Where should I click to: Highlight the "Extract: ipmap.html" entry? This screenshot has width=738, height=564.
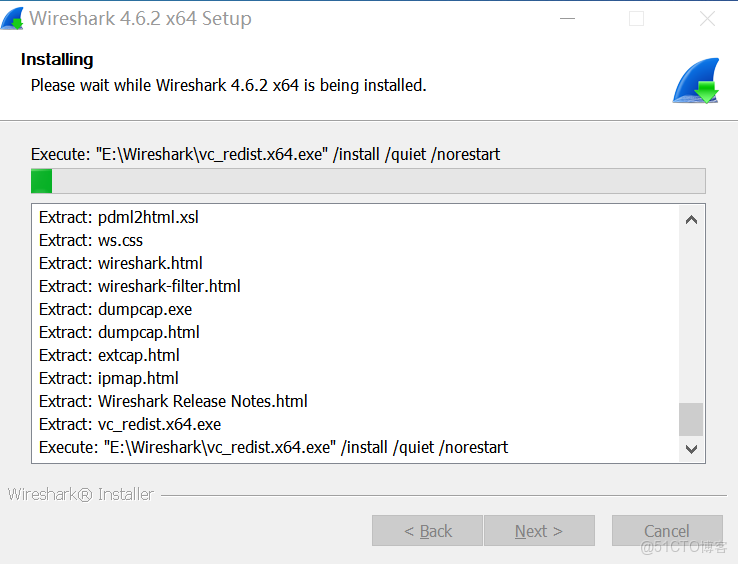coord(109,378)
